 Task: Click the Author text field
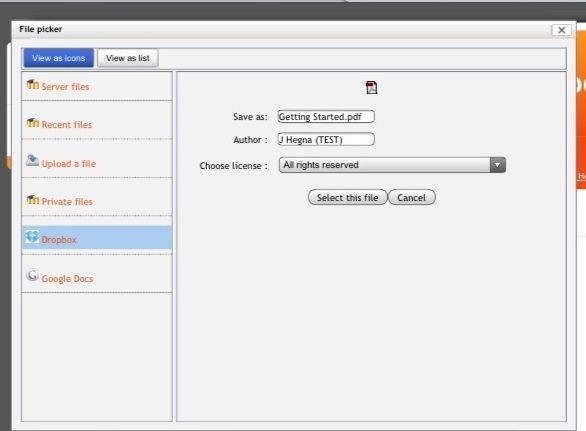[x=326, y=139]
